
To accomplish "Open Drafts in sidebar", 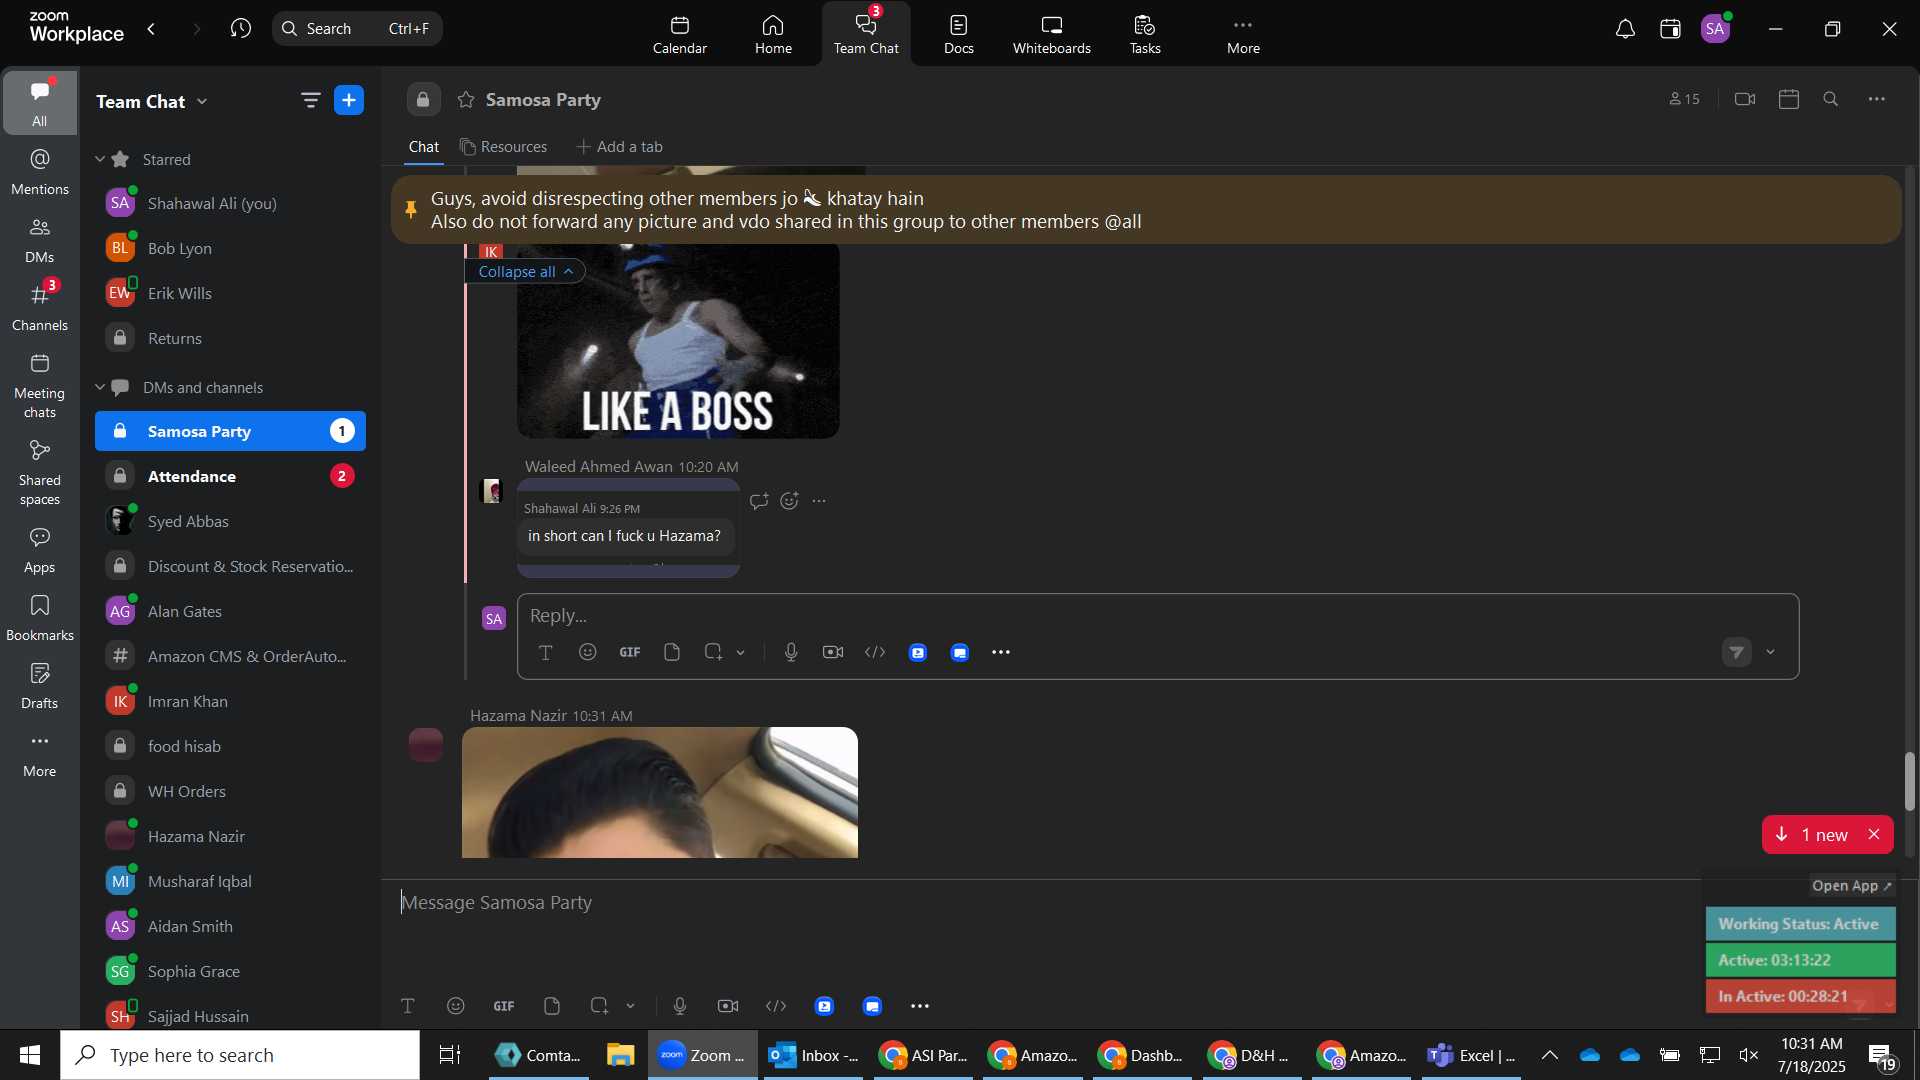I will [40, 686].
